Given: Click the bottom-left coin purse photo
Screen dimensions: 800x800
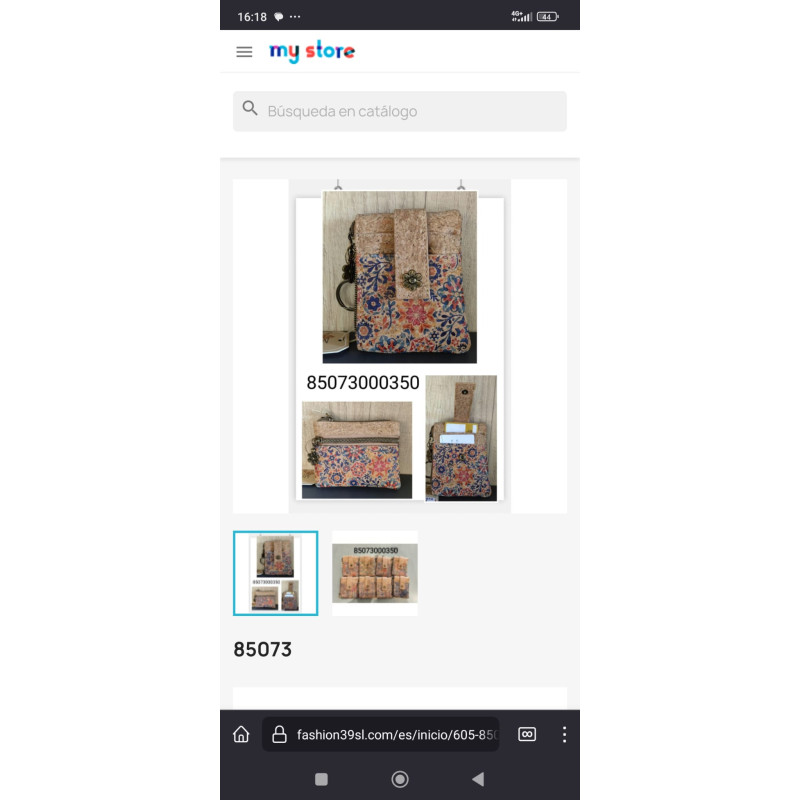Looking at the screenshot, I should pos(357,450).
